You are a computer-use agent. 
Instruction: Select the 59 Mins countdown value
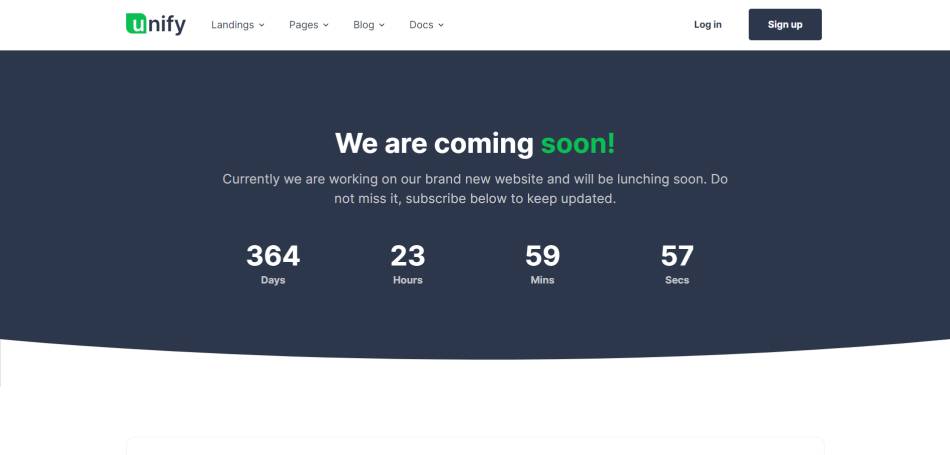click(x=542, y=256)
